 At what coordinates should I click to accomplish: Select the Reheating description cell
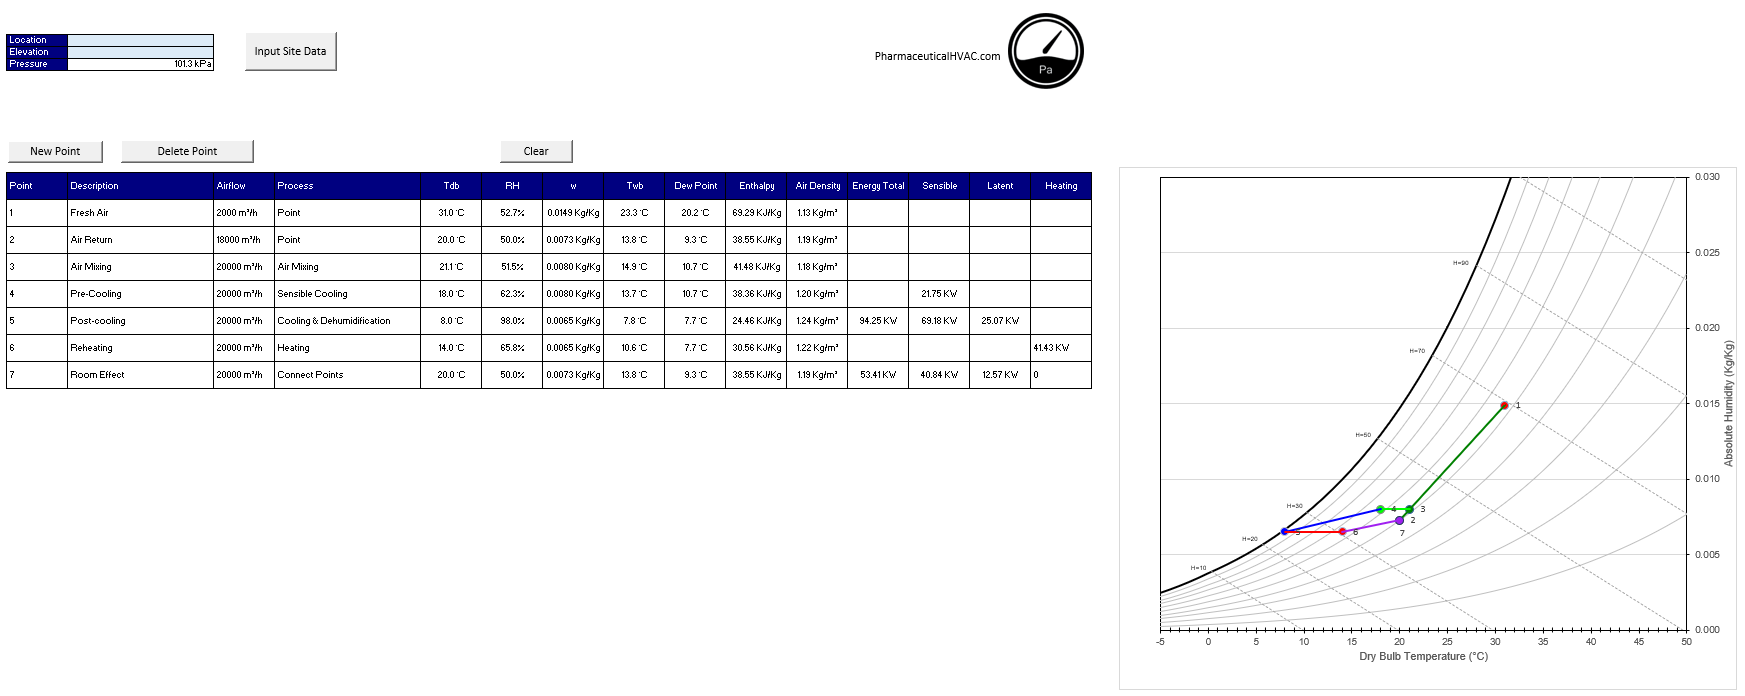[x=140, y=348]
